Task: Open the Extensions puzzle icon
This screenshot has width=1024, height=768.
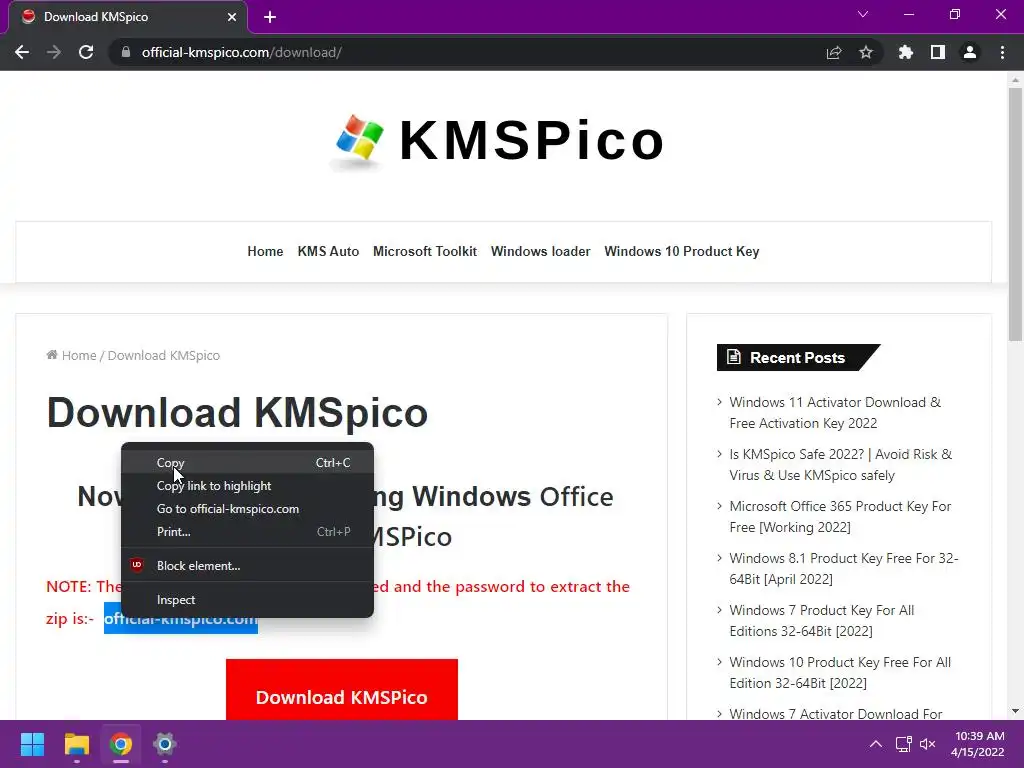Action: click(x=906, y=52)
